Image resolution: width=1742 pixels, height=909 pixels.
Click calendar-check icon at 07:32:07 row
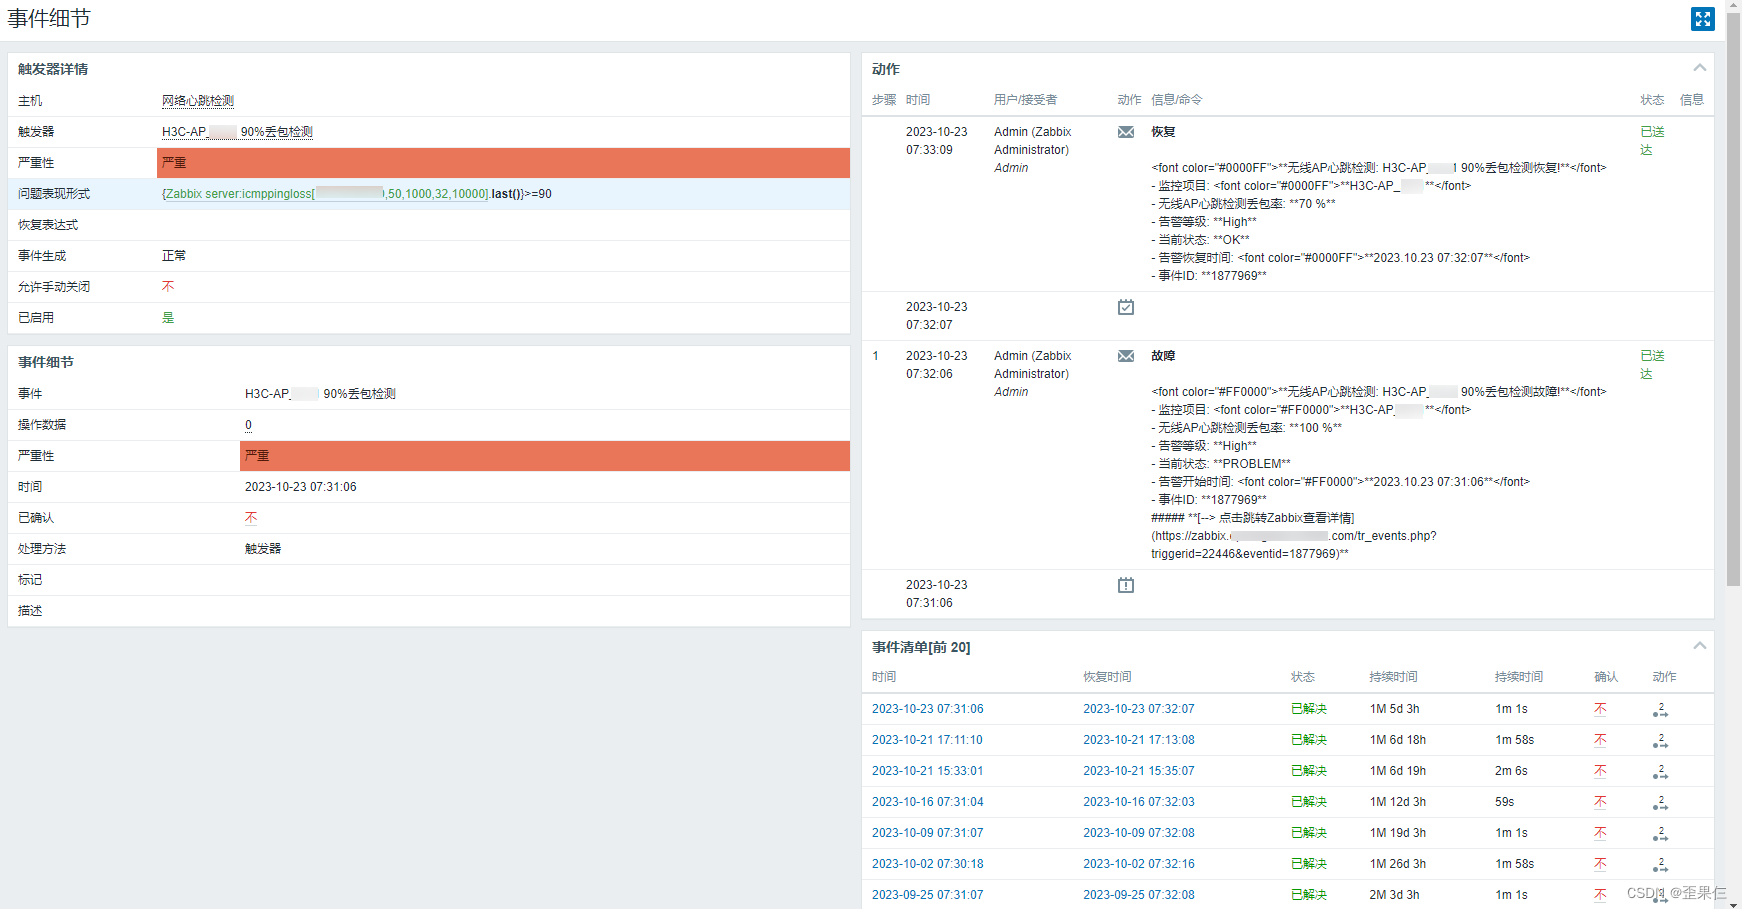tap(1126, 307)
